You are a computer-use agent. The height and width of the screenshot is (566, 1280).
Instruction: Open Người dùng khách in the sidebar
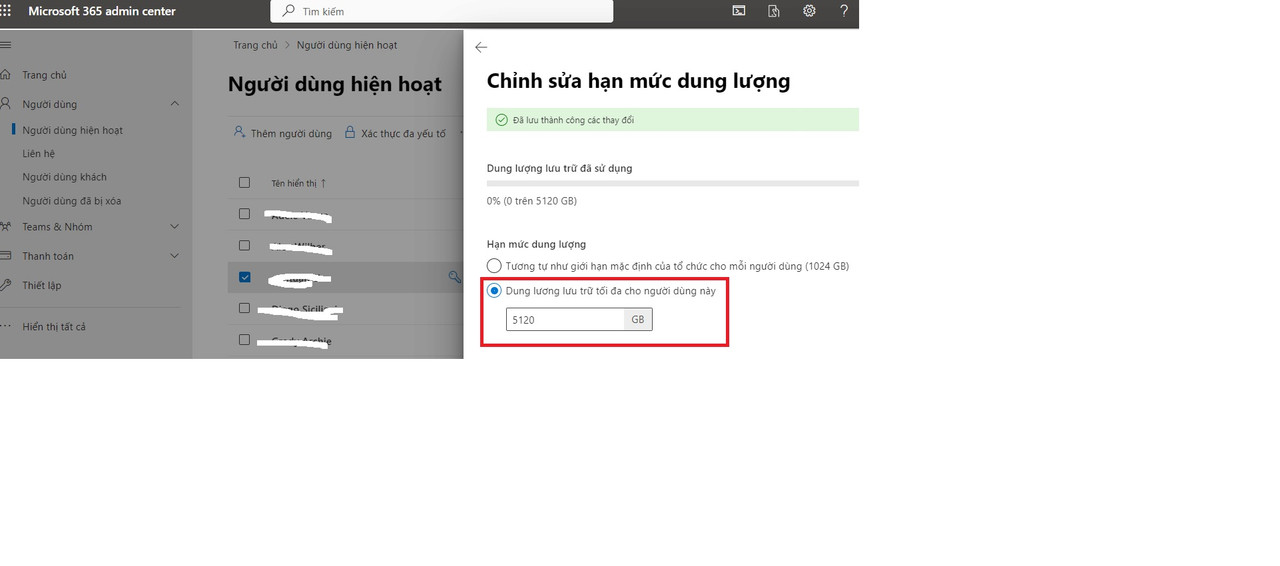click(x=65, y=177)
